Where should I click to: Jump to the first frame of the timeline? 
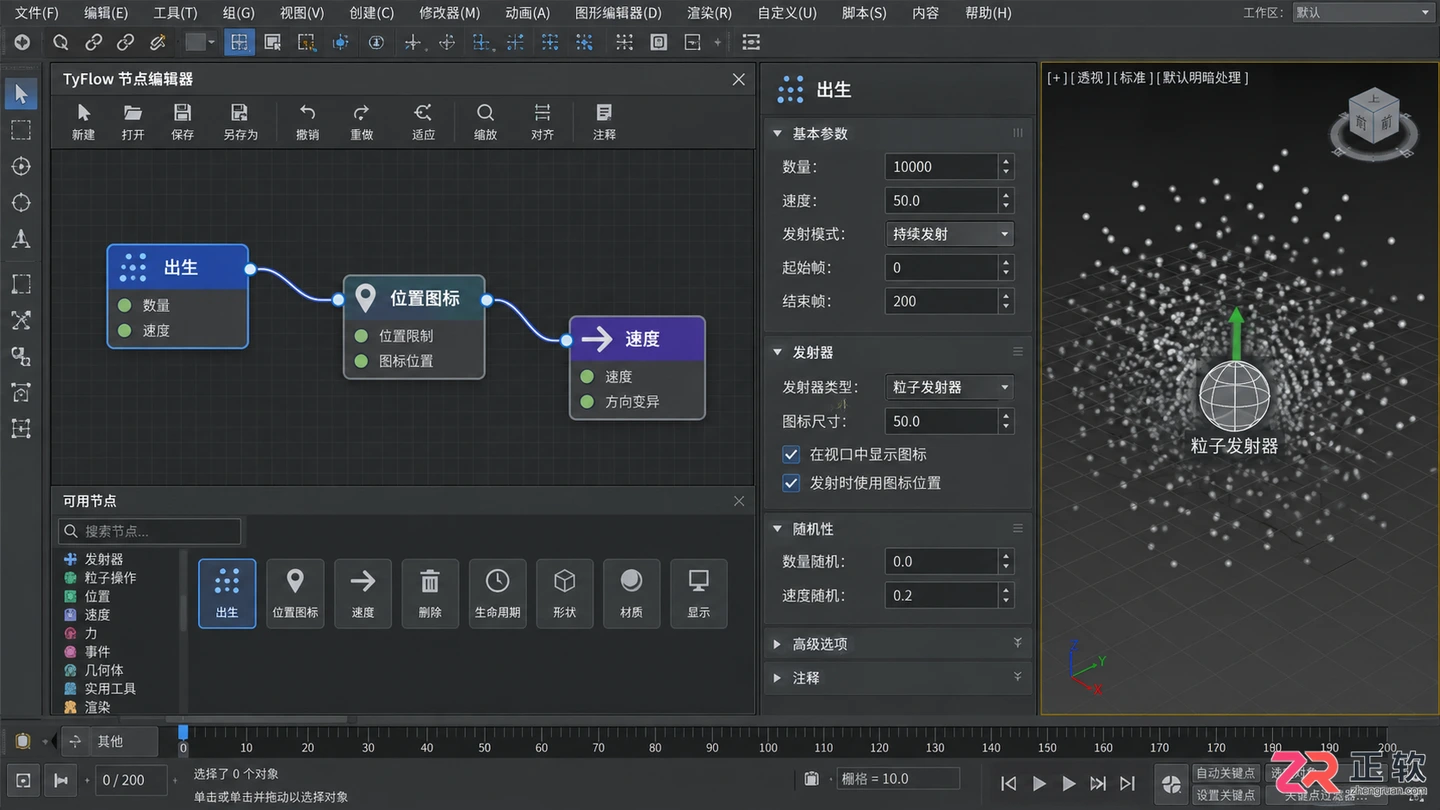coord(1009,783)
